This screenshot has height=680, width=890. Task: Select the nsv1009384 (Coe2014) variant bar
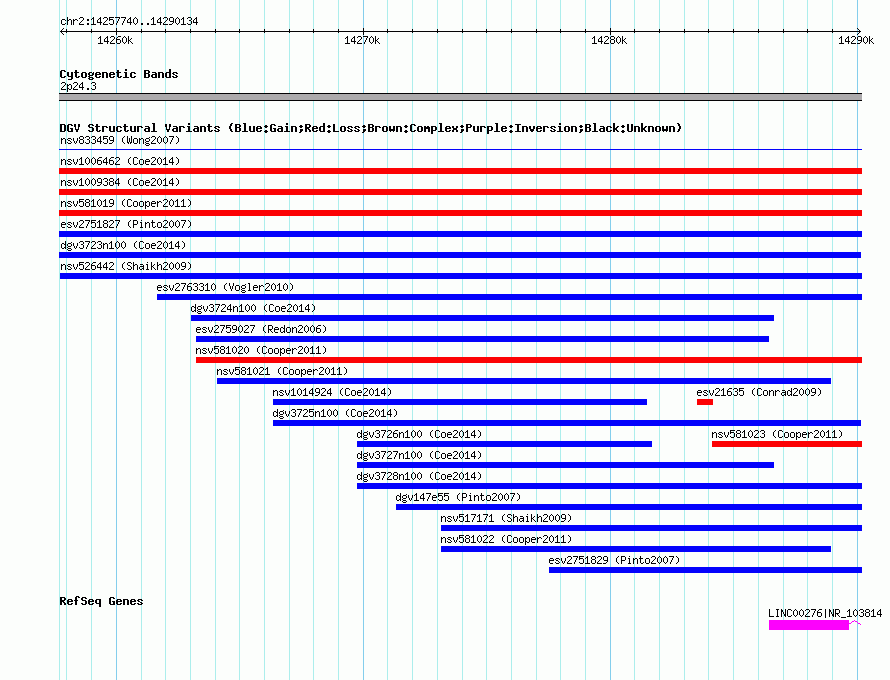pos(460,192)
